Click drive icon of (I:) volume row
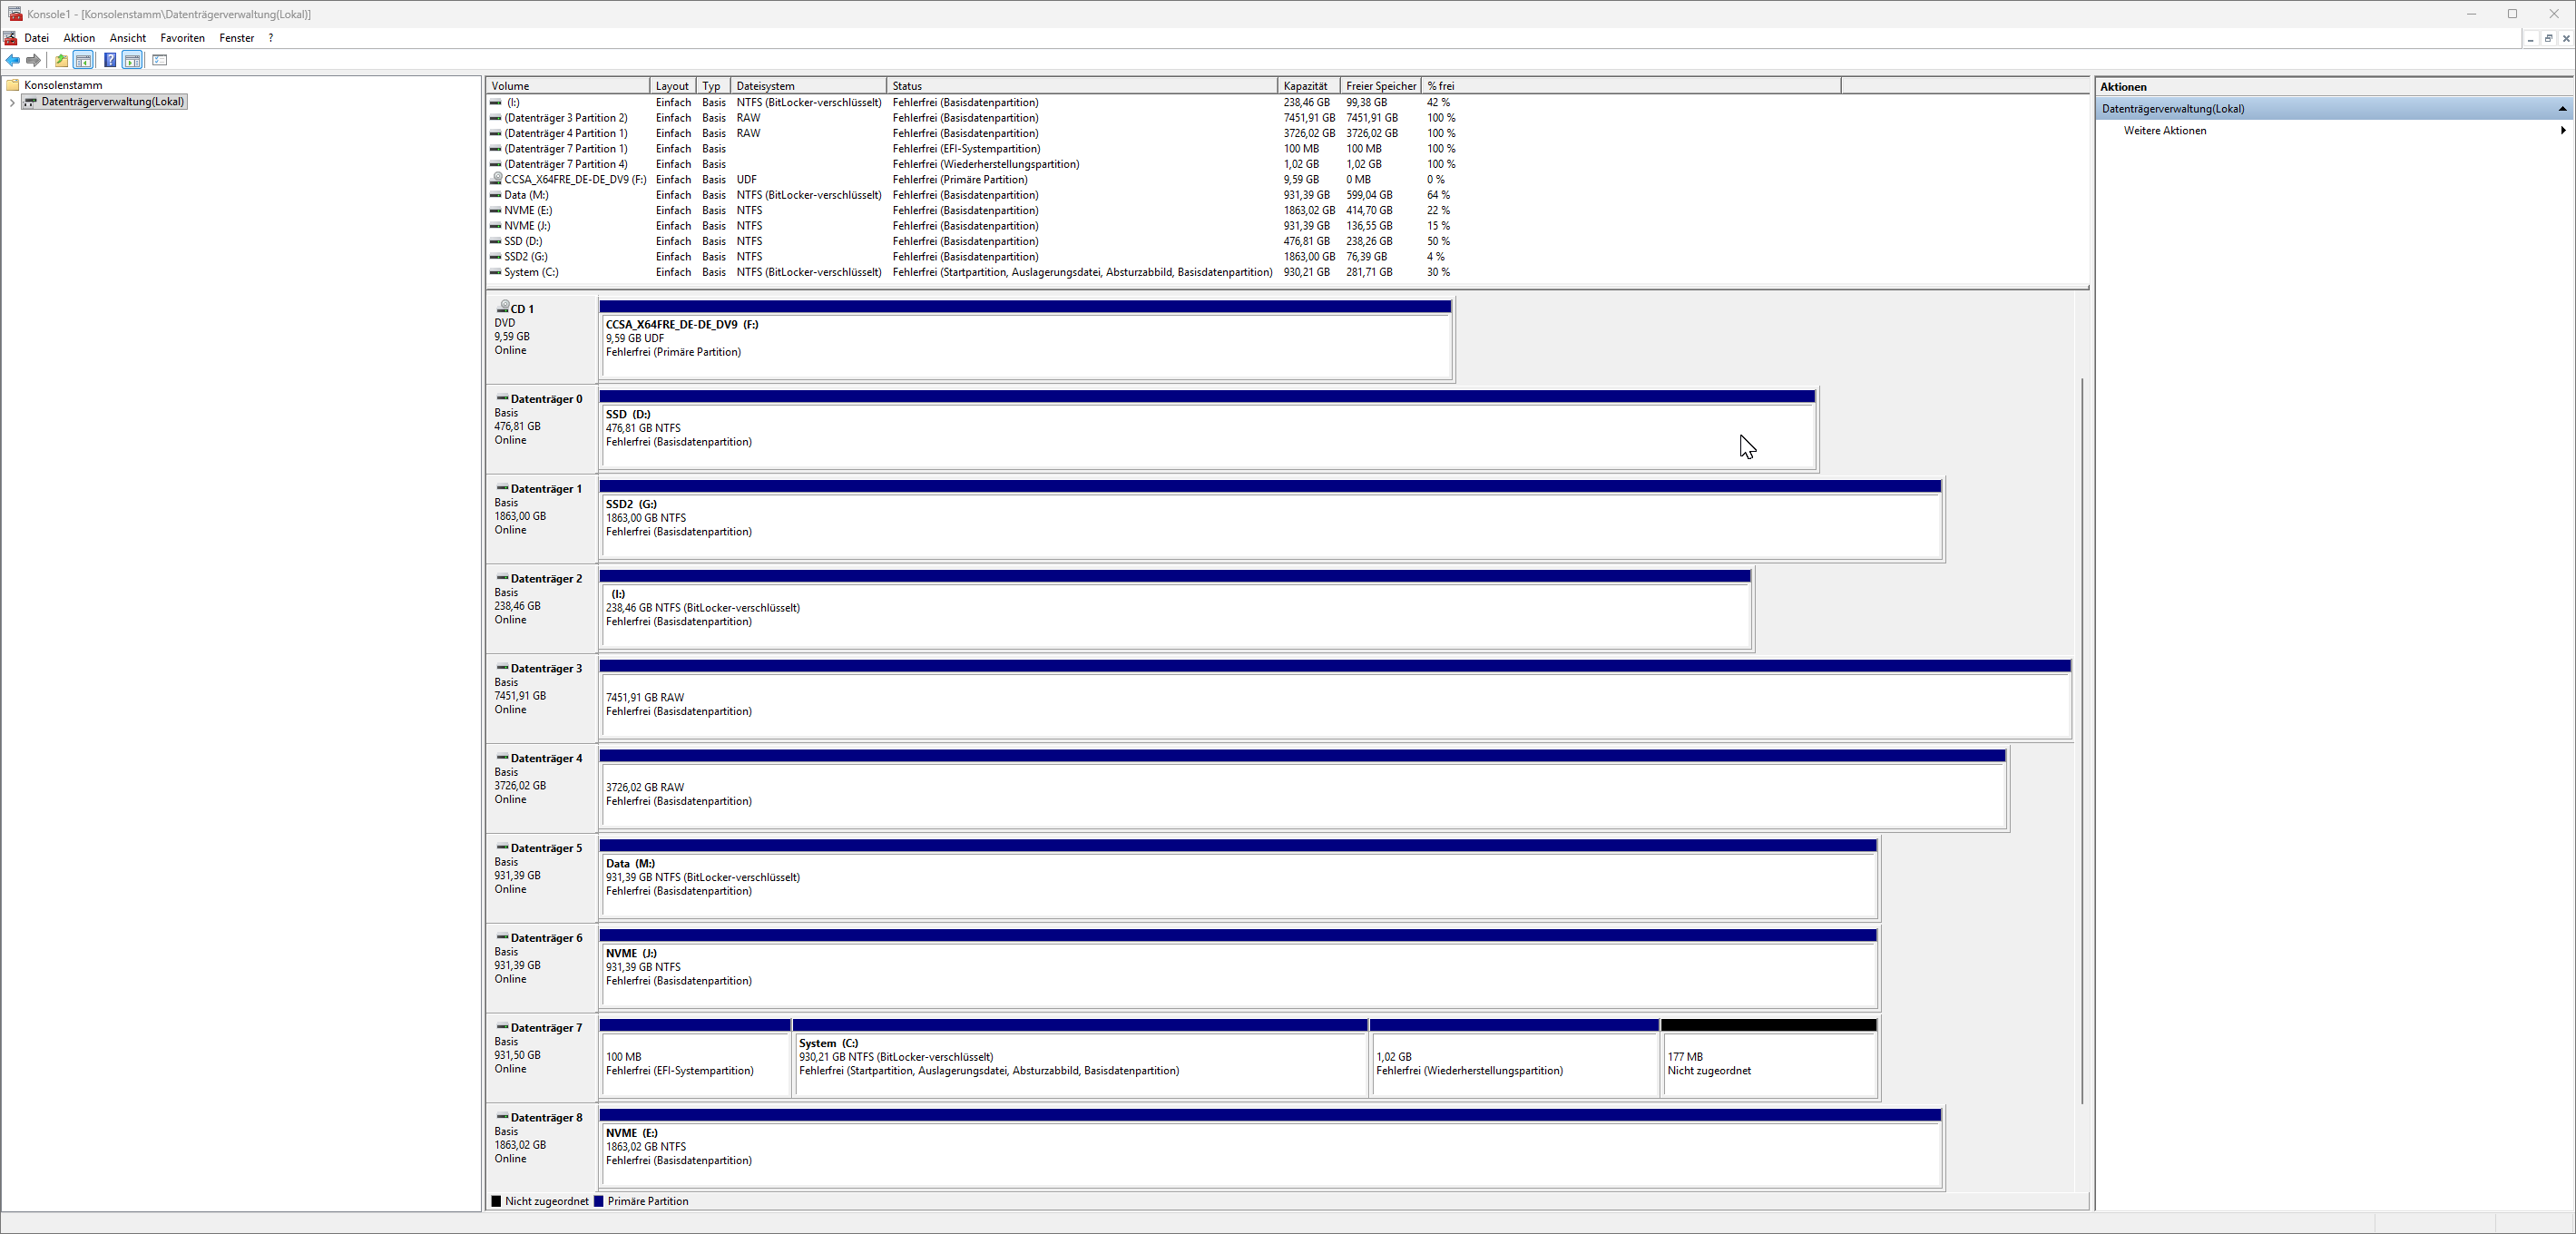Screen dimensions: 2576x1234 495,102
